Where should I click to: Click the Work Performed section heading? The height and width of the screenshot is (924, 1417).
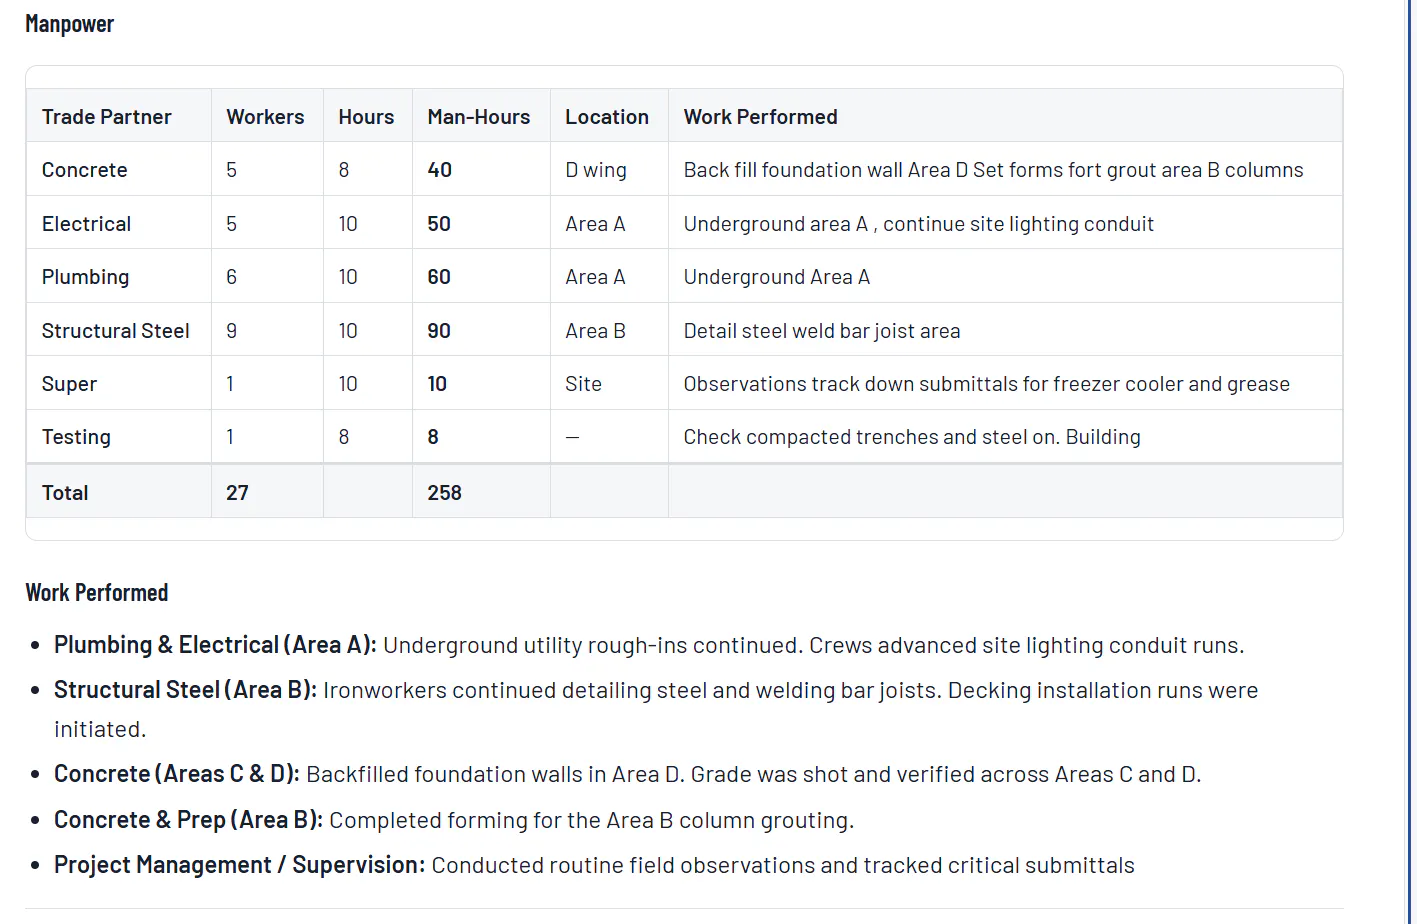97,593
